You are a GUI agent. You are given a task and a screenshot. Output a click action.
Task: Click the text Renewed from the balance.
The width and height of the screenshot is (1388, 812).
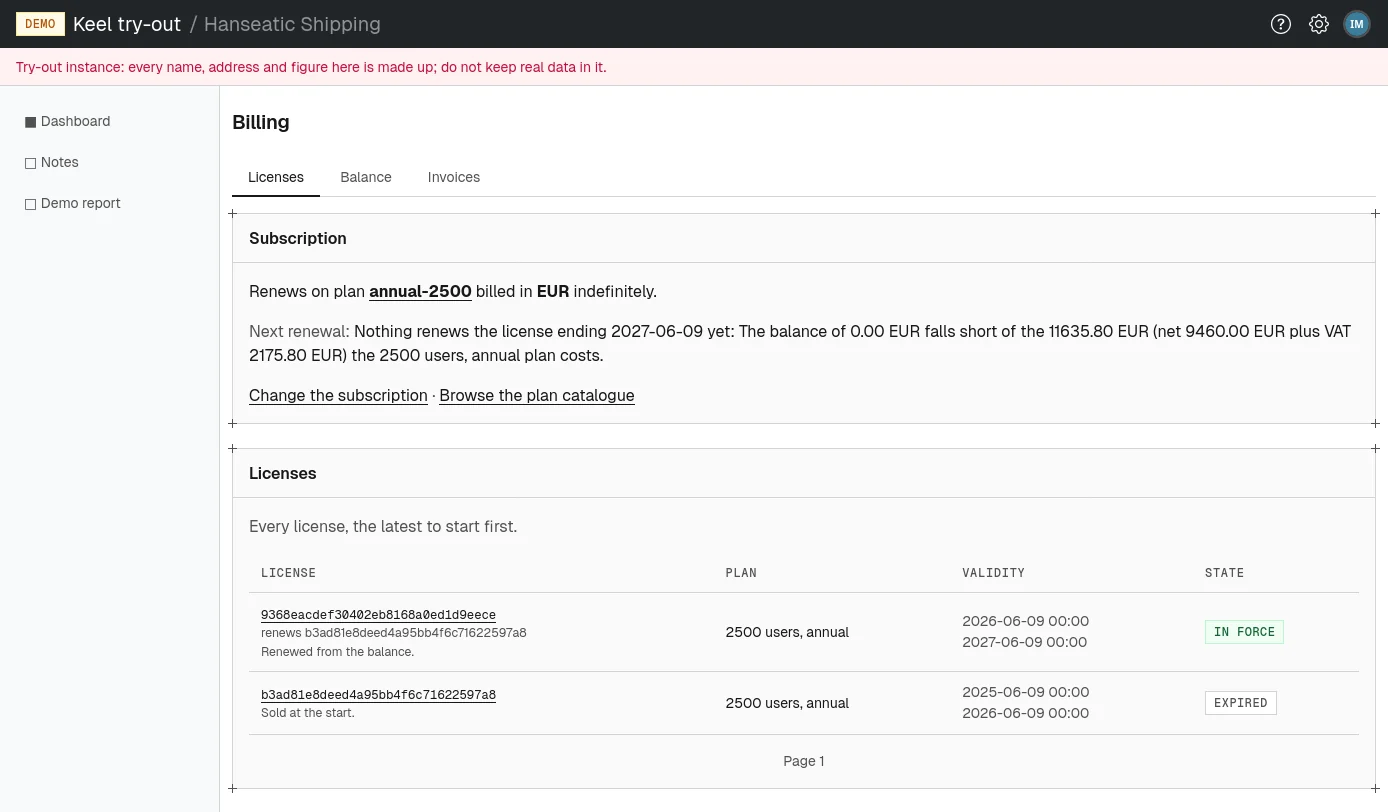(x=337, y=652)
